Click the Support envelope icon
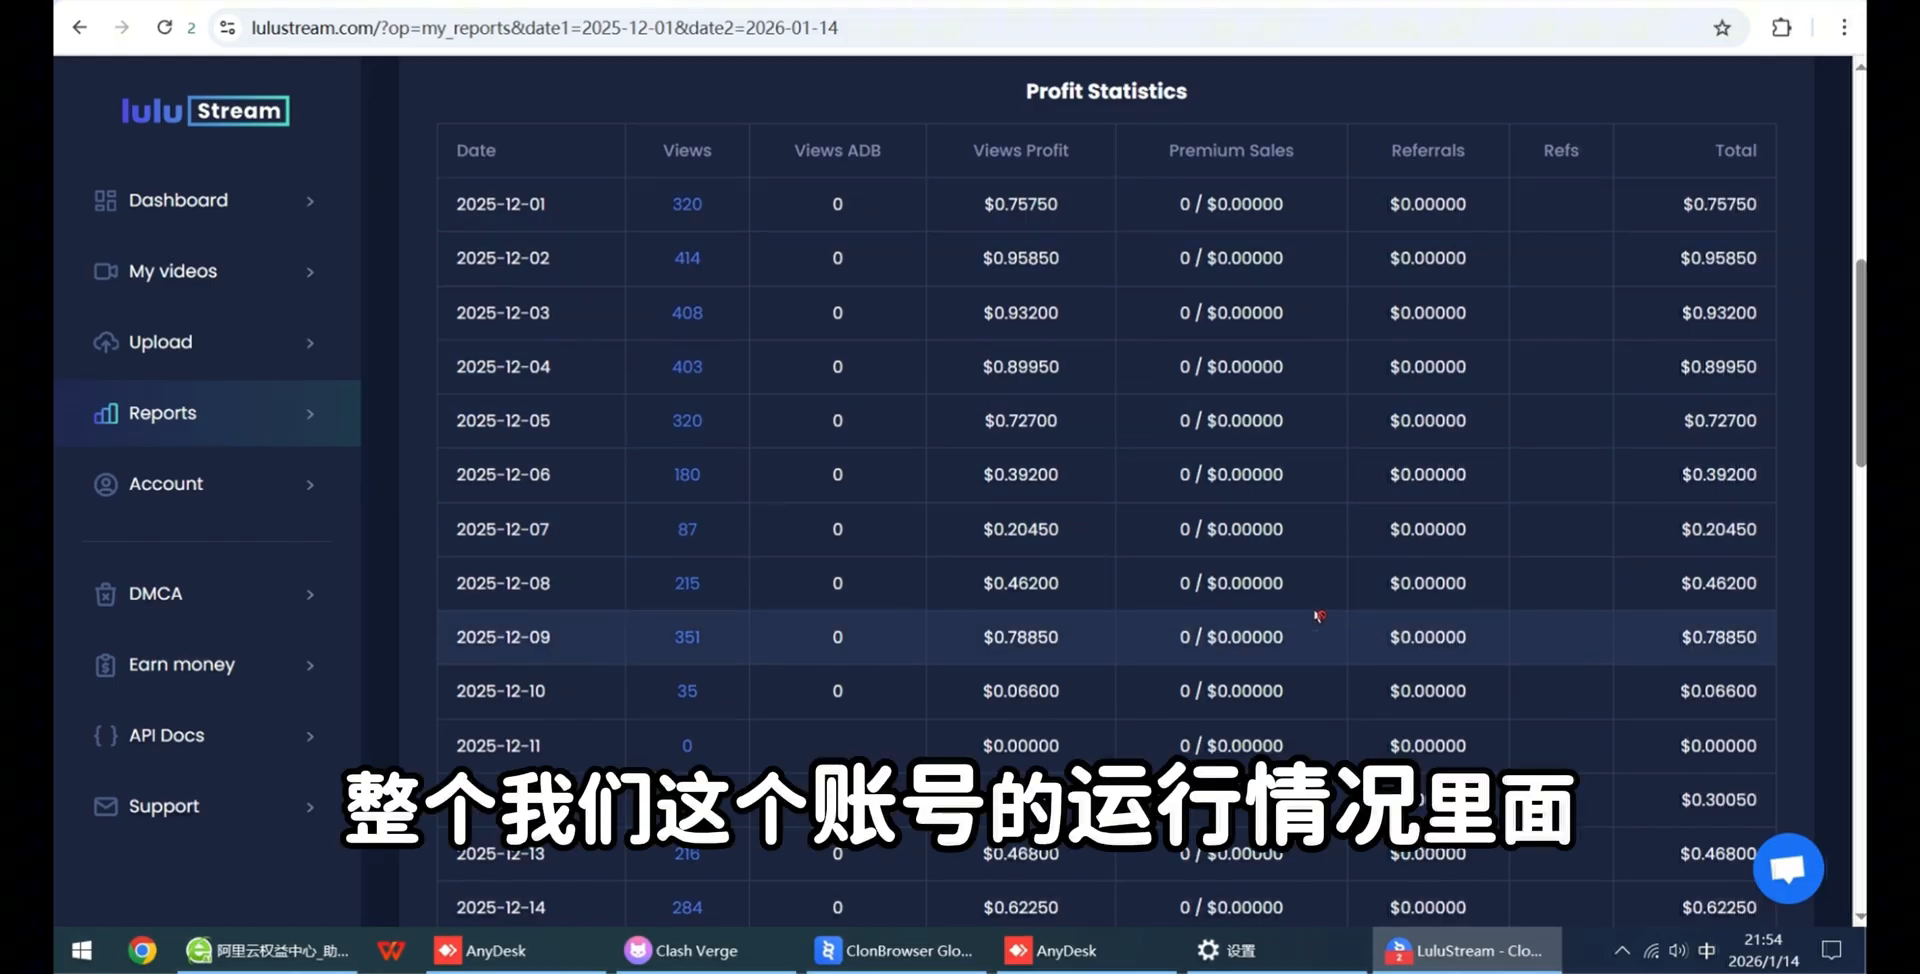1920x974 pixels. (x=105, y=806)
